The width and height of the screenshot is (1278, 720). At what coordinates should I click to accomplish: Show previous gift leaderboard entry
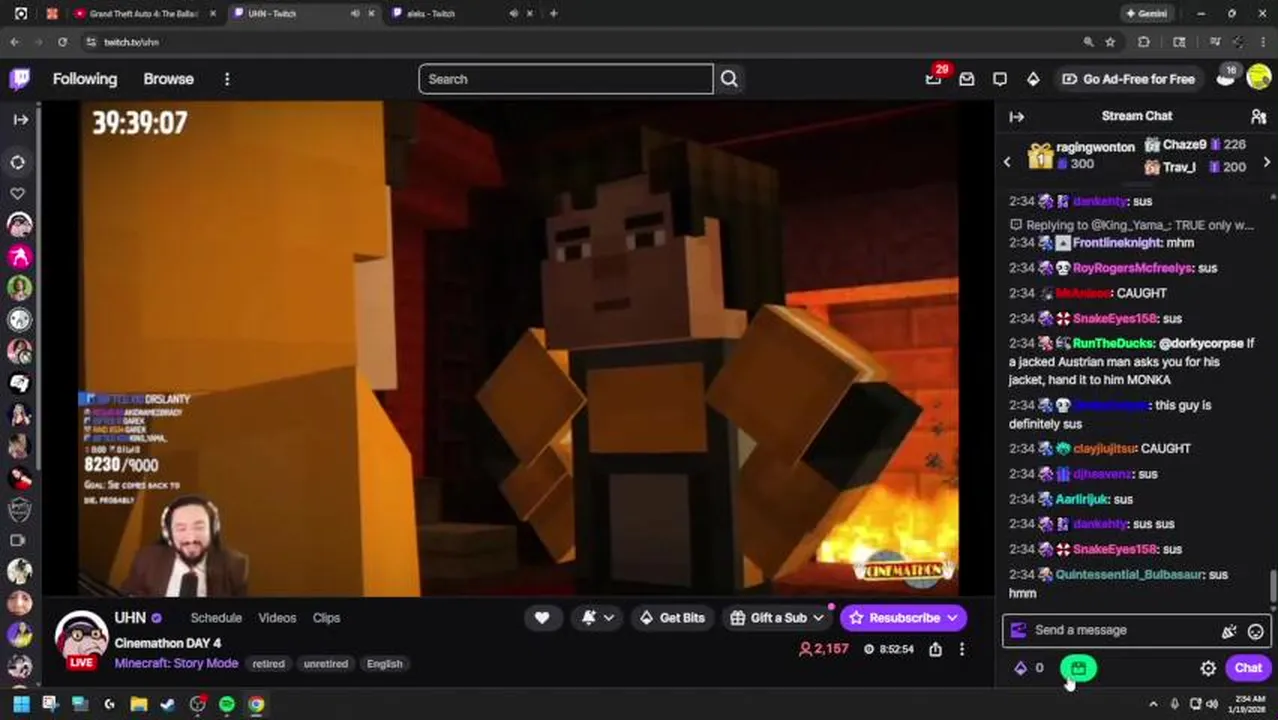[x=1007, y=162]
